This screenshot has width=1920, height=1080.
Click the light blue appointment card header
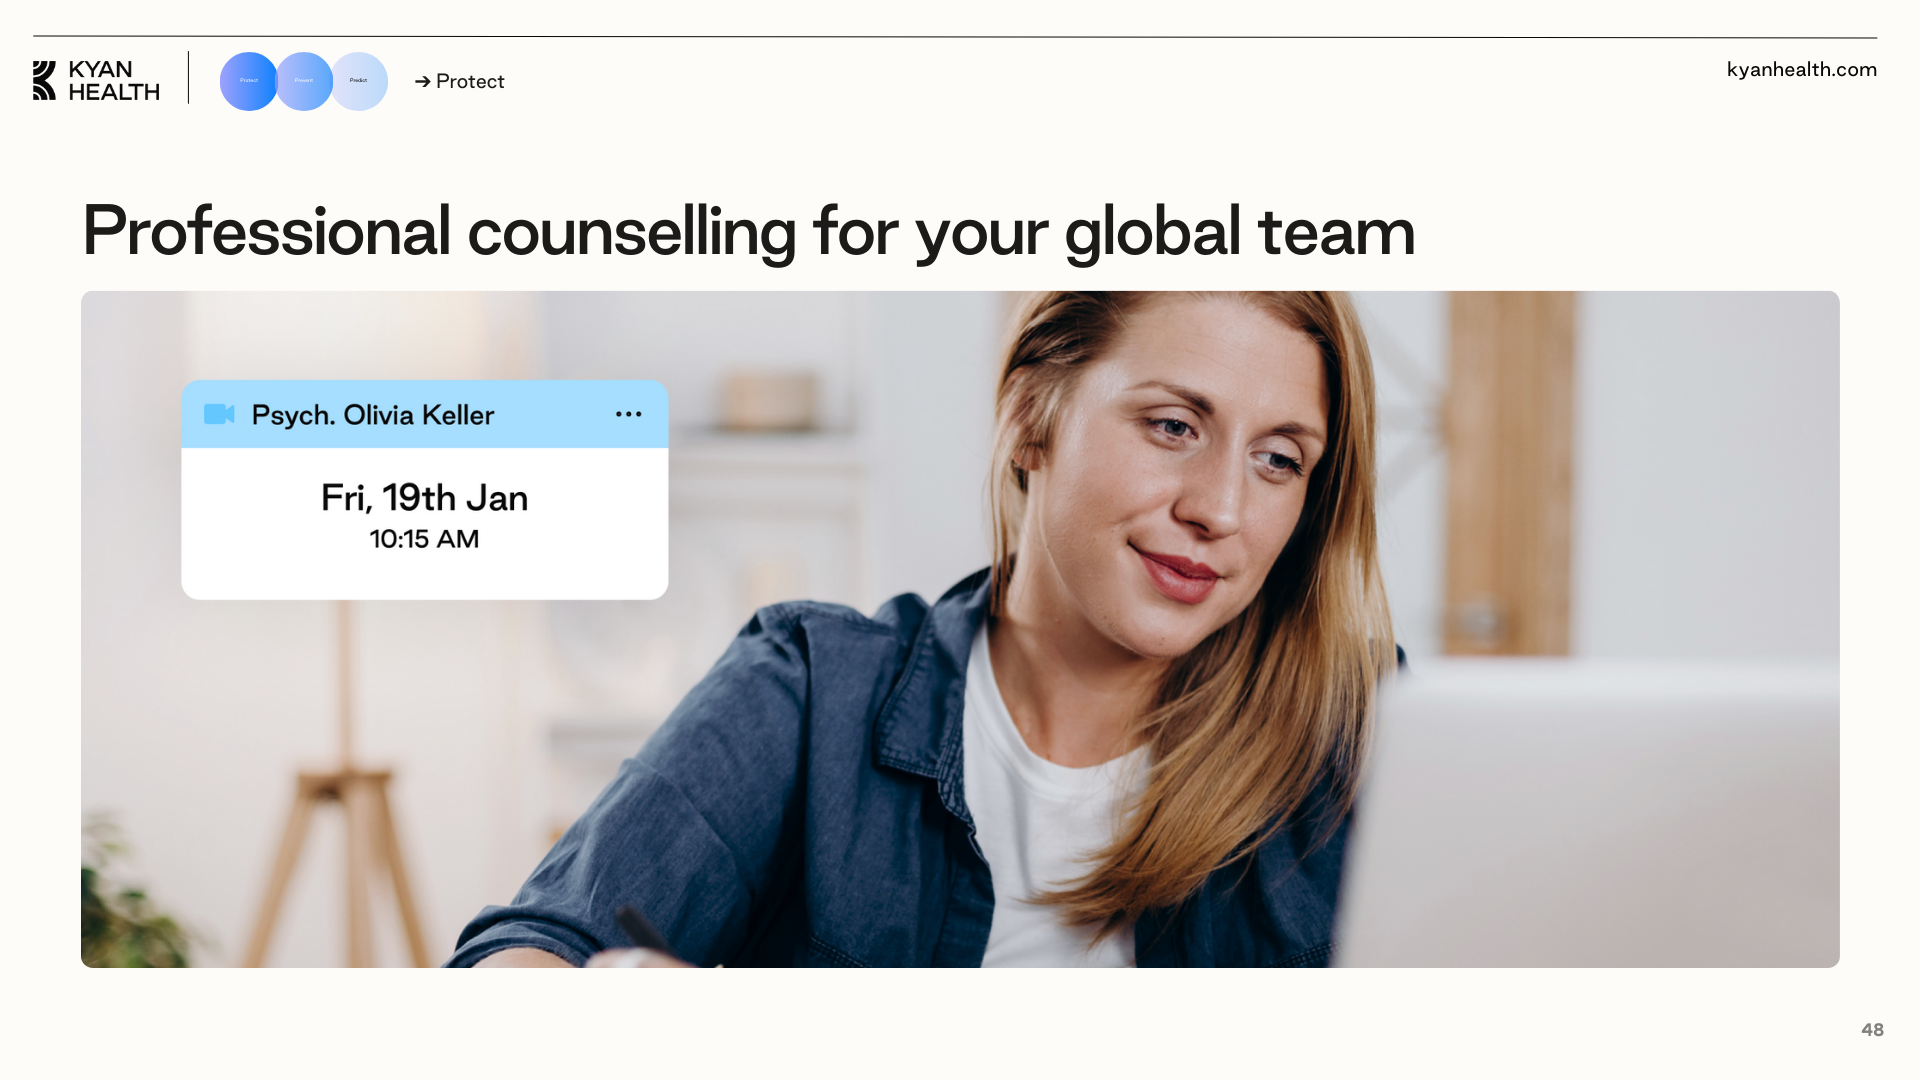coord(424,414)
